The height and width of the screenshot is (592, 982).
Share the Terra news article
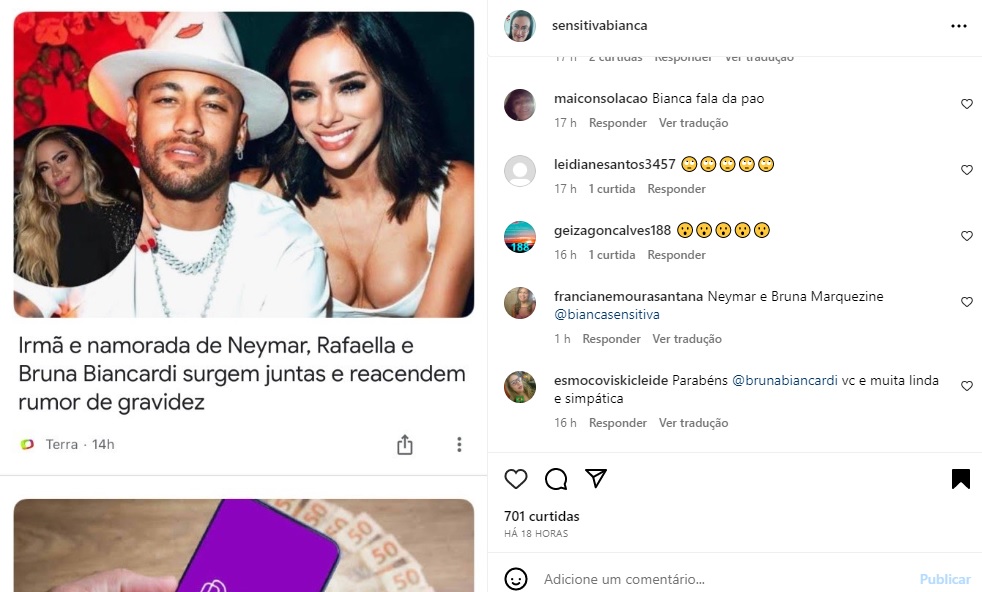point(405,445)
